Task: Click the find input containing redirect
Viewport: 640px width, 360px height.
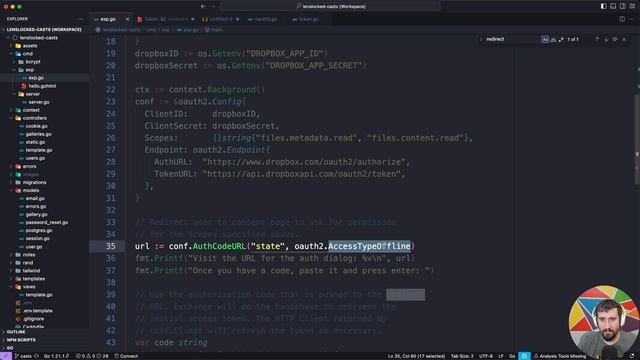Action: click(512, 39)
